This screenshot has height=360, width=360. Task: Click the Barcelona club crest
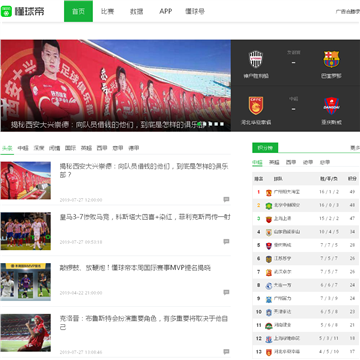pos(331,59)
